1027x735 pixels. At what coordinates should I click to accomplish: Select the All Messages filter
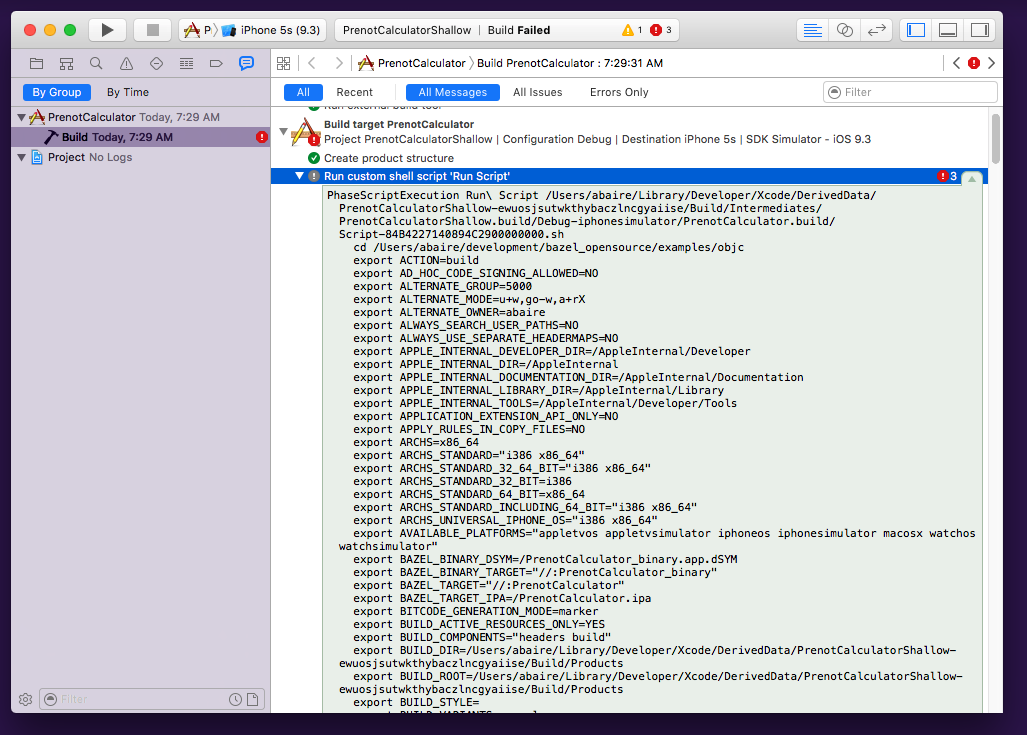coord(453,92)
